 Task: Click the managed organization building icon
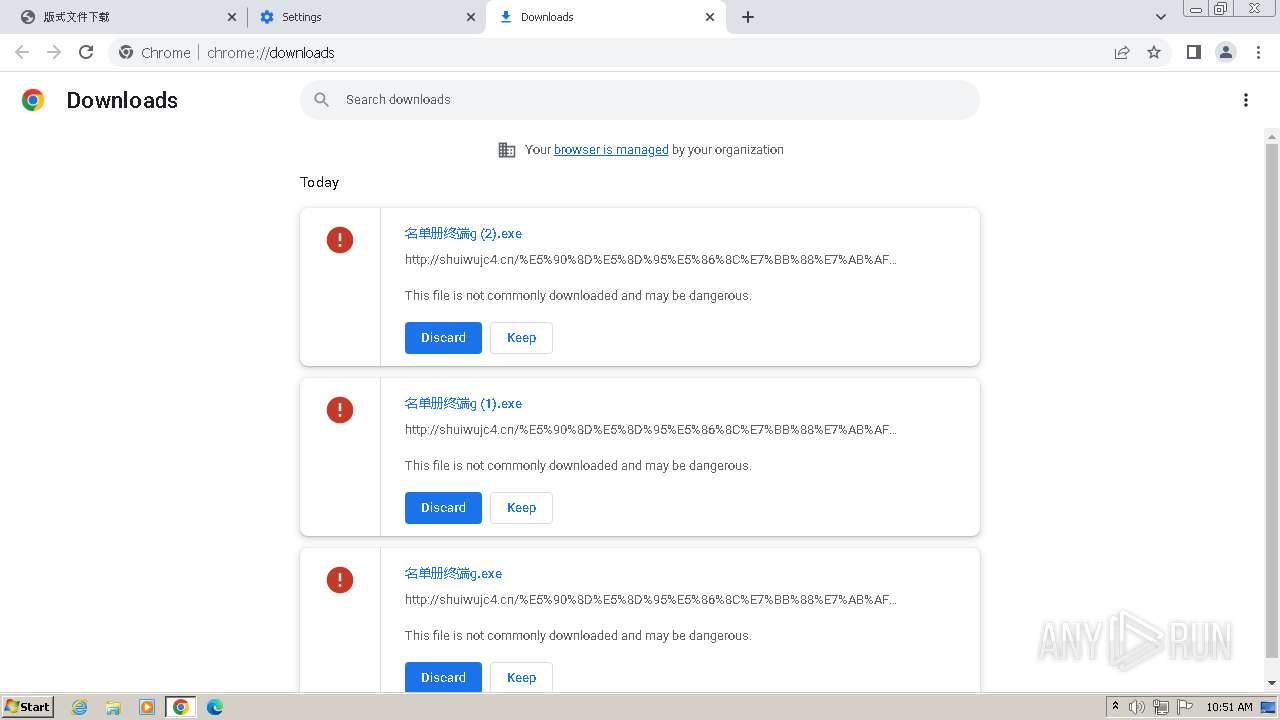507,150
